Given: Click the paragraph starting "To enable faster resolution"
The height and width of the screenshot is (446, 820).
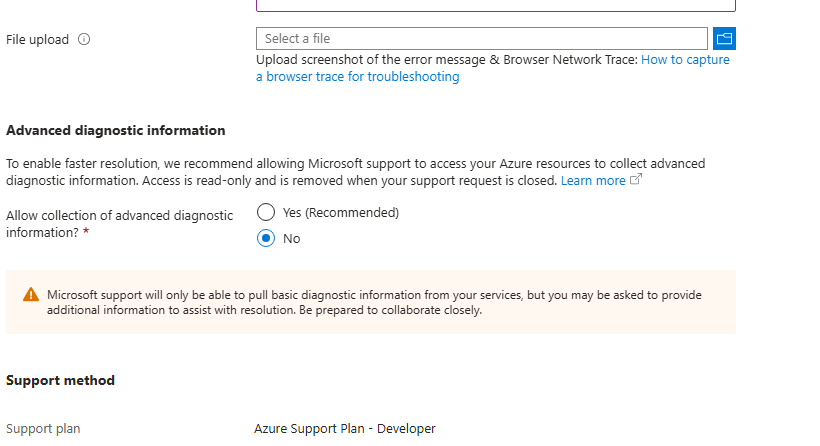Looking at the screenshot, I should coord(355,171).
